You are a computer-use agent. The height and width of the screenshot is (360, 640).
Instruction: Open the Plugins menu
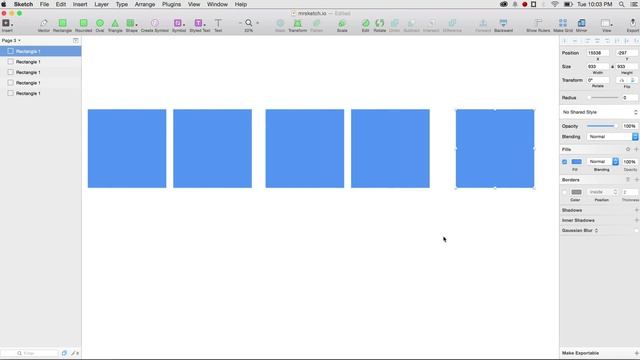click(171, 4)
